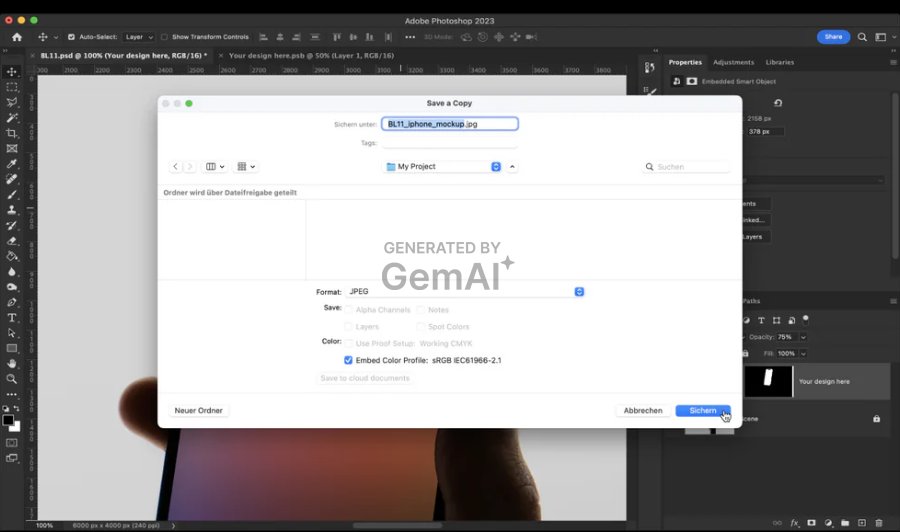Viewport: 900px width, 532px height.
Task: Click the Suchen search field
Action: 686,166
